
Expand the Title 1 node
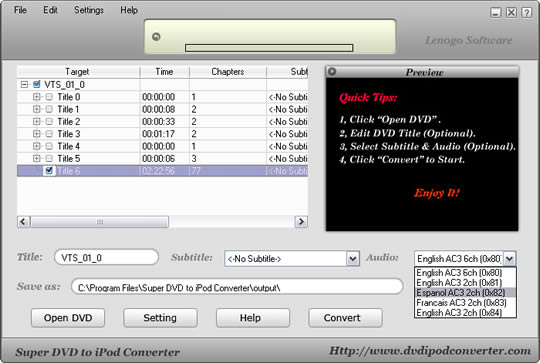pos(37,109)
